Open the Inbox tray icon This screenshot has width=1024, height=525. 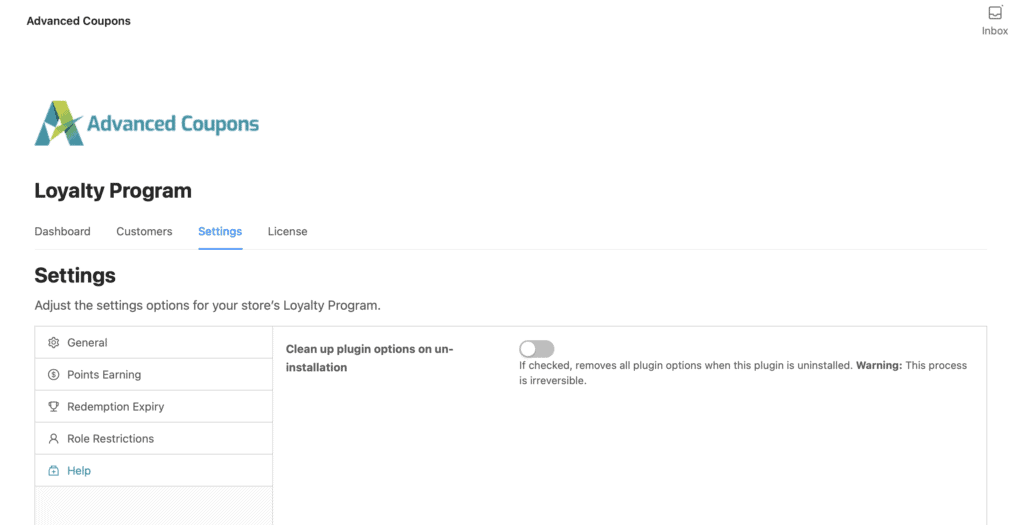tap(994, 13)
